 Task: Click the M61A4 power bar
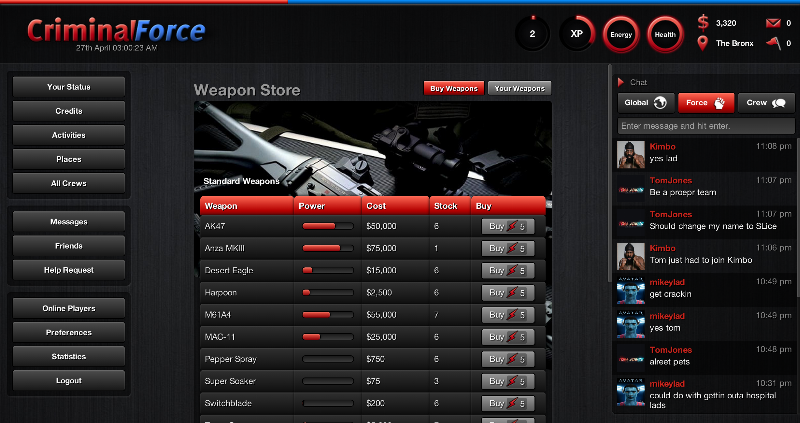point(328,315)
